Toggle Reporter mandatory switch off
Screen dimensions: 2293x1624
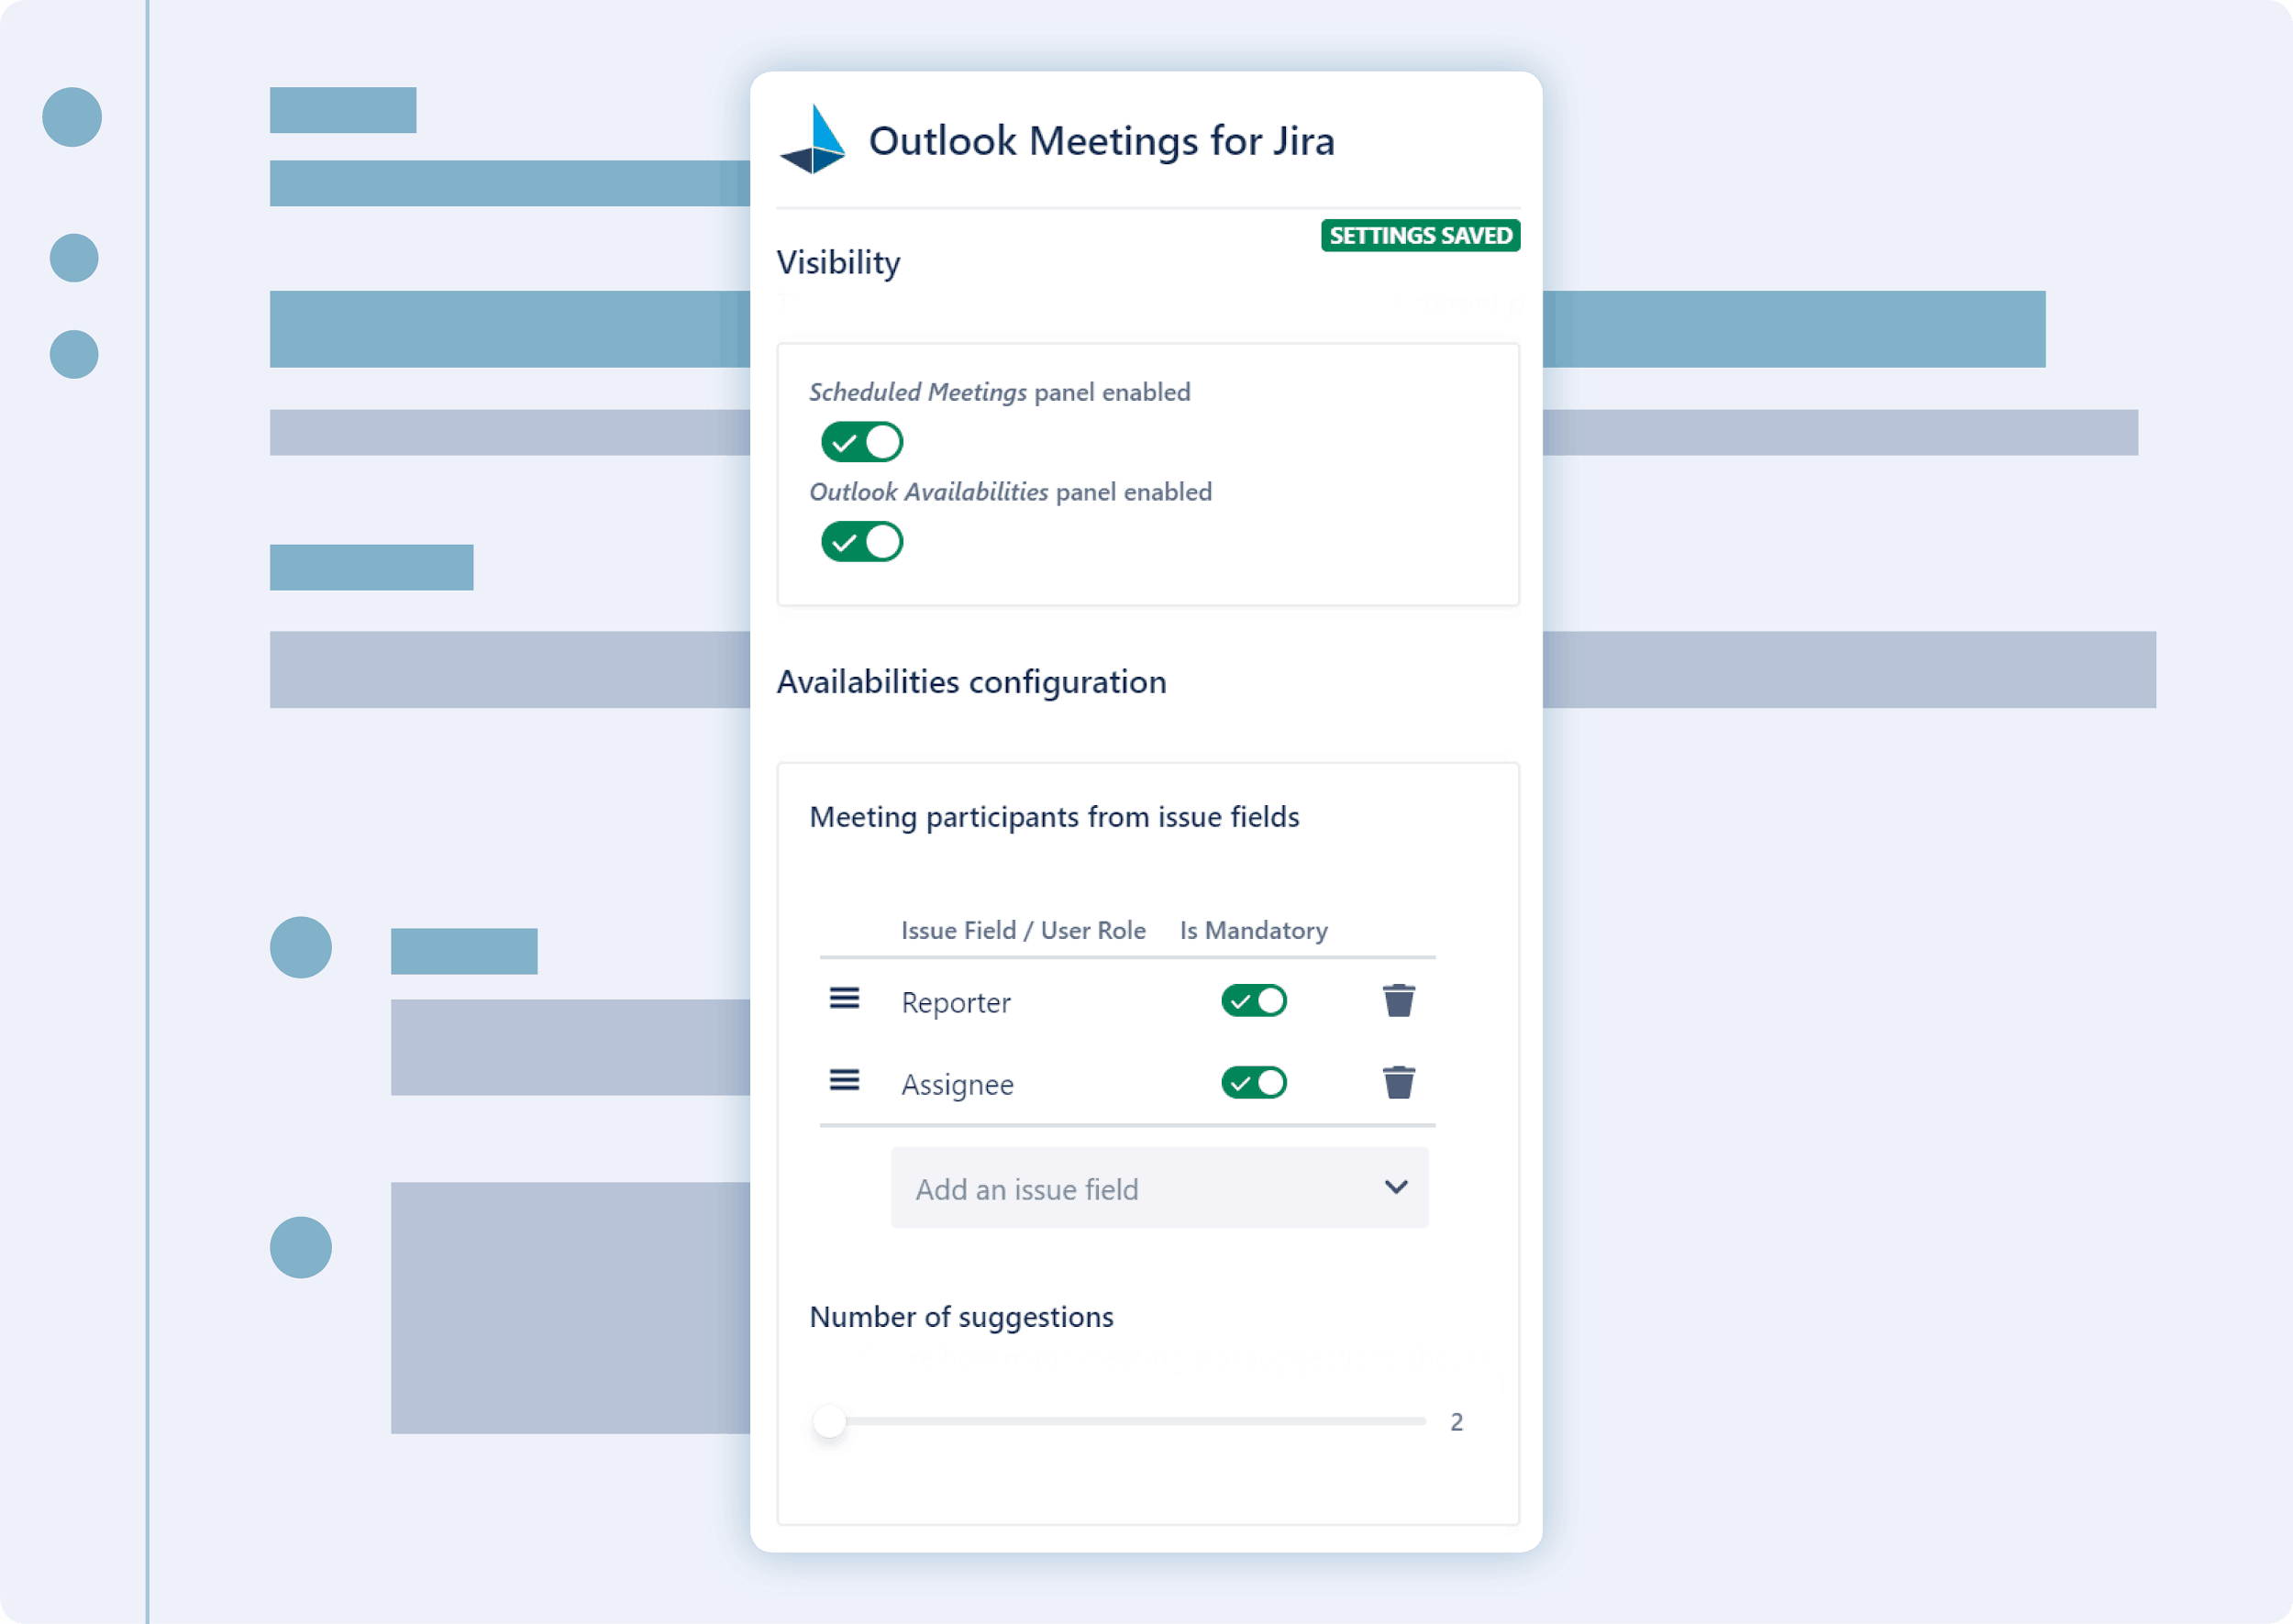pos(1254,1000)
